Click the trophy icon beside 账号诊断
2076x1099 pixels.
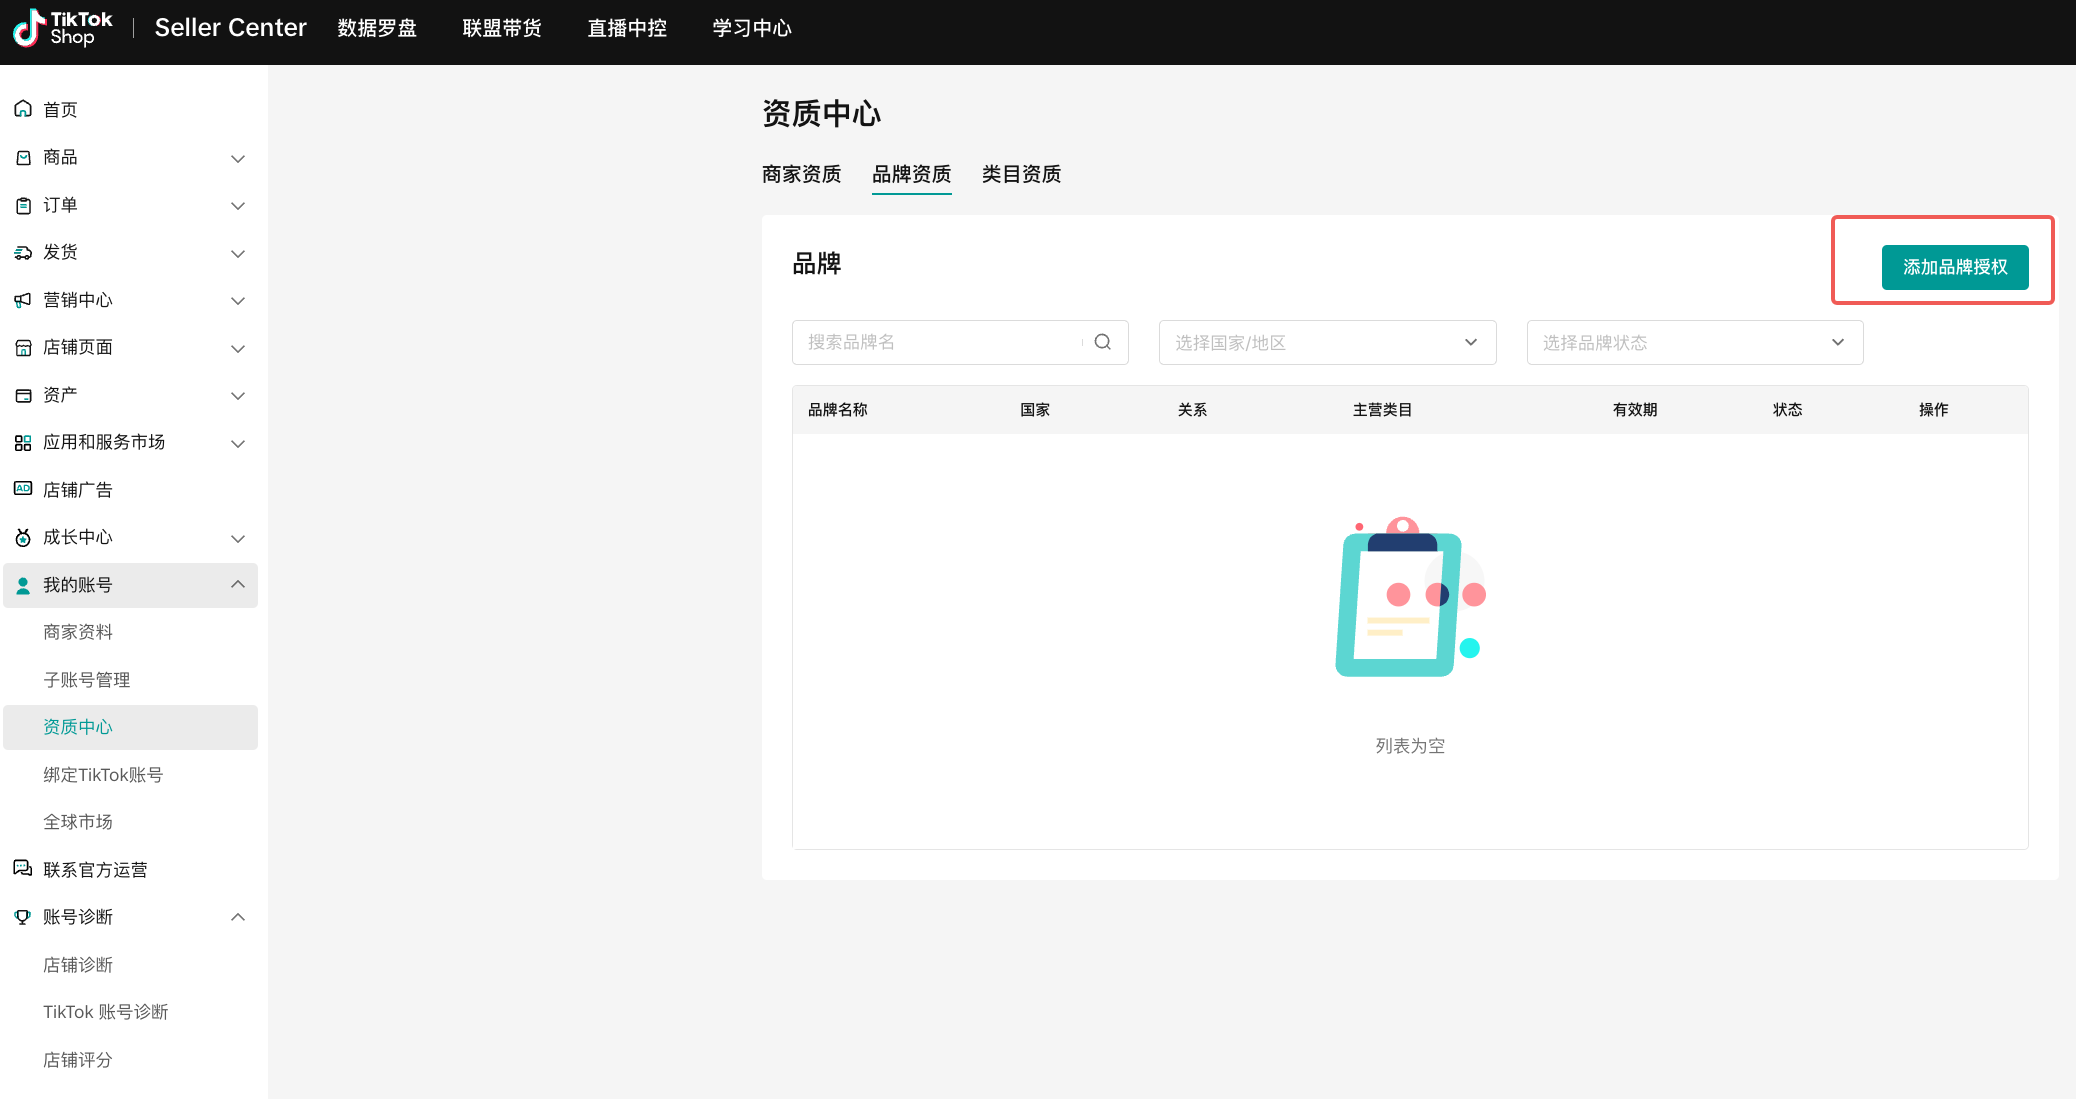23,916
